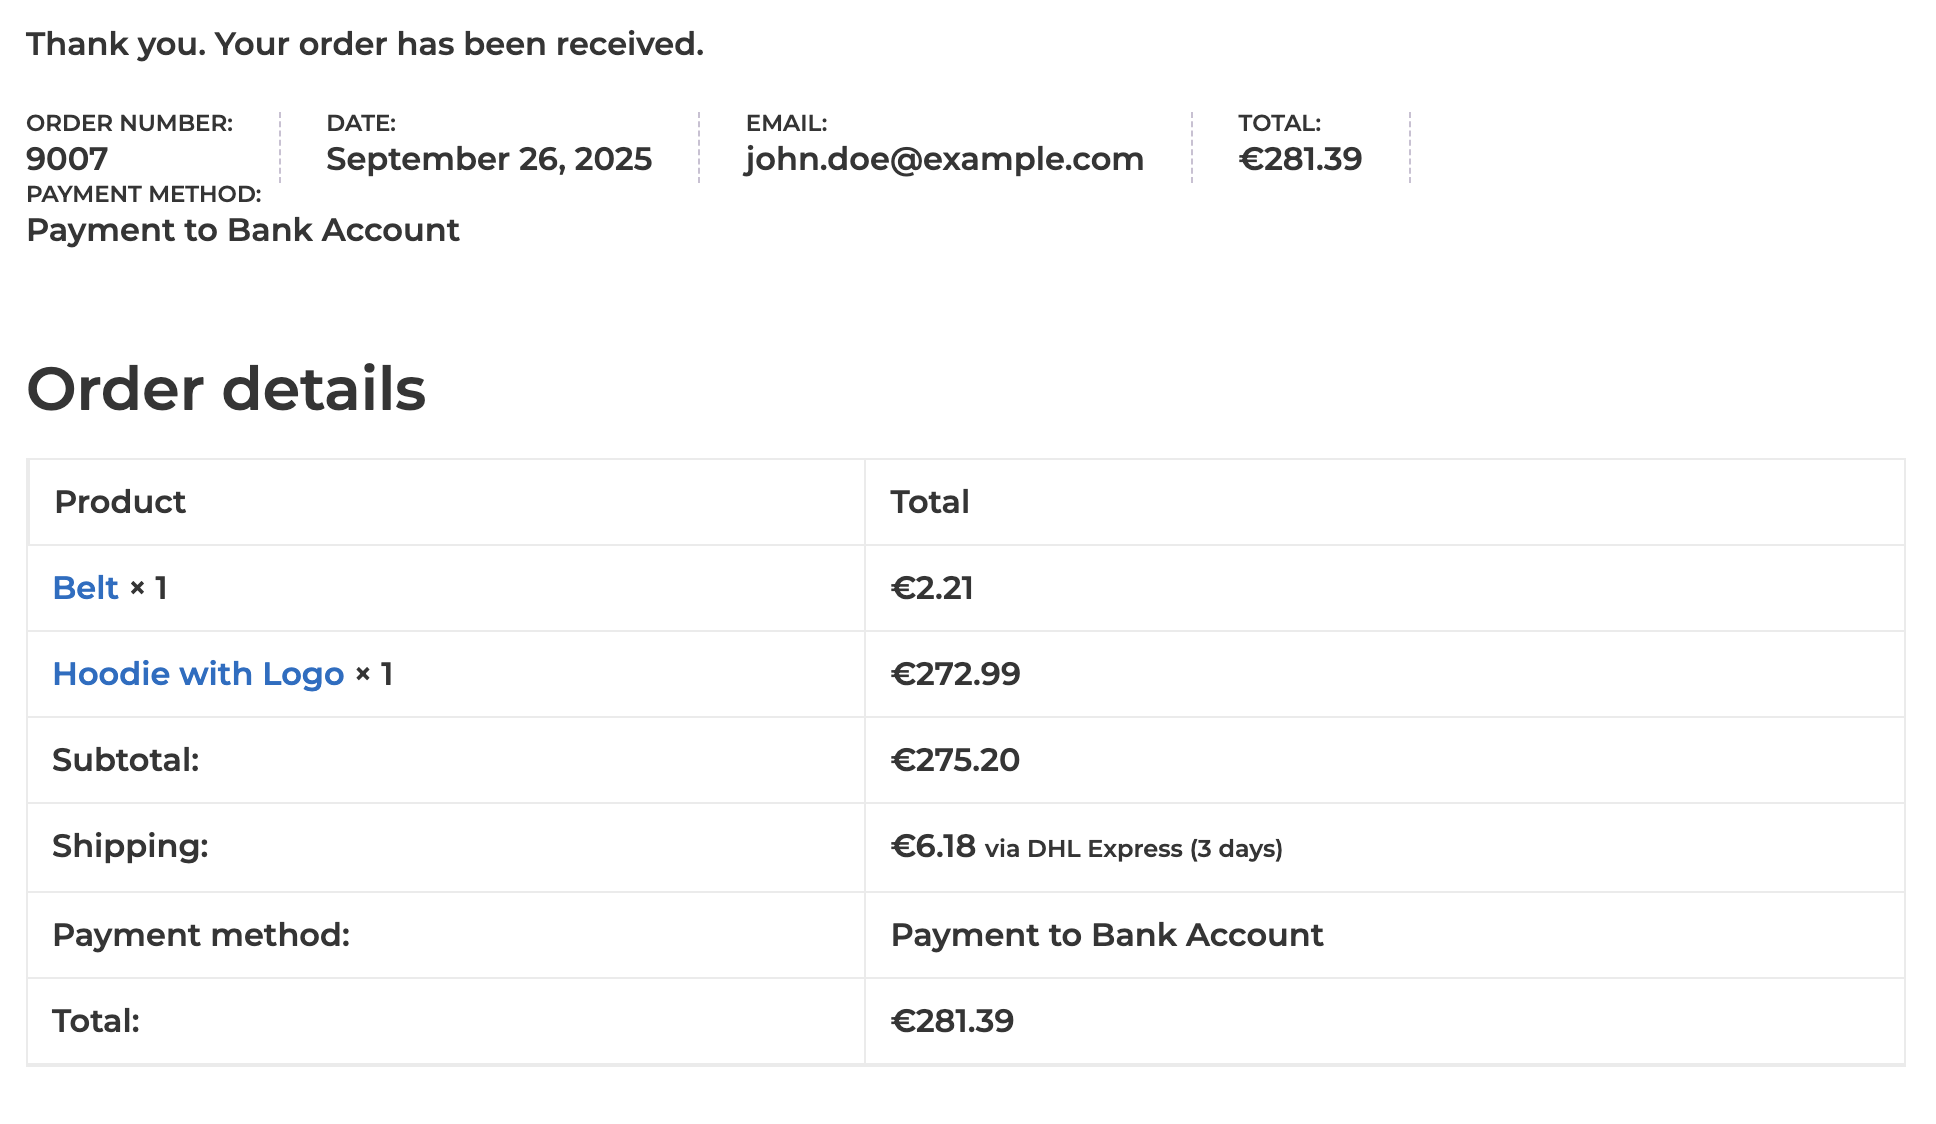Viewport: 1936px width, 1124px height.
Task: Click the order number 9007
Action: point(67,159)
